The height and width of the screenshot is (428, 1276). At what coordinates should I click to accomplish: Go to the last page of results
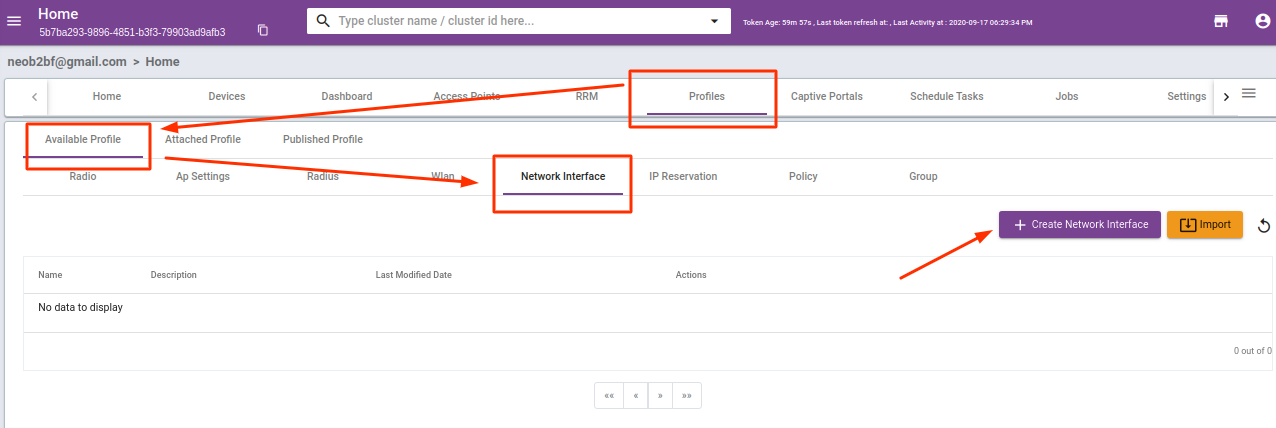(x=687, y=395)
